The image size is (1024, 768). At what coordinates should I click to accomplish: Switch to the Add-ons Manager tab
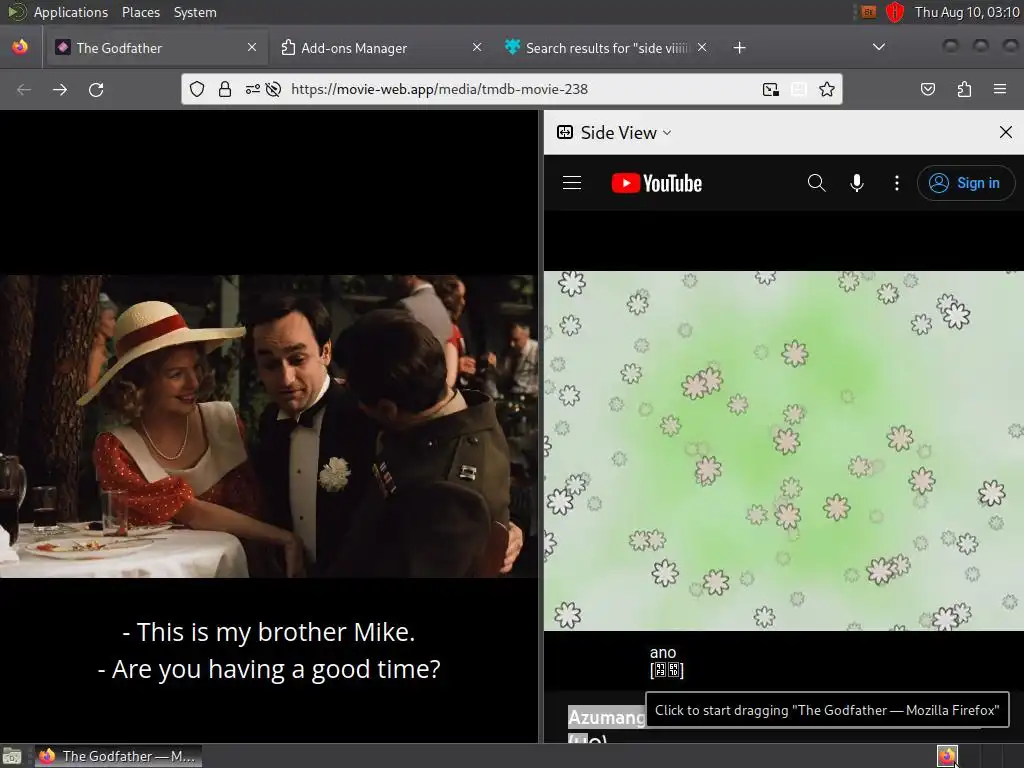380,48
